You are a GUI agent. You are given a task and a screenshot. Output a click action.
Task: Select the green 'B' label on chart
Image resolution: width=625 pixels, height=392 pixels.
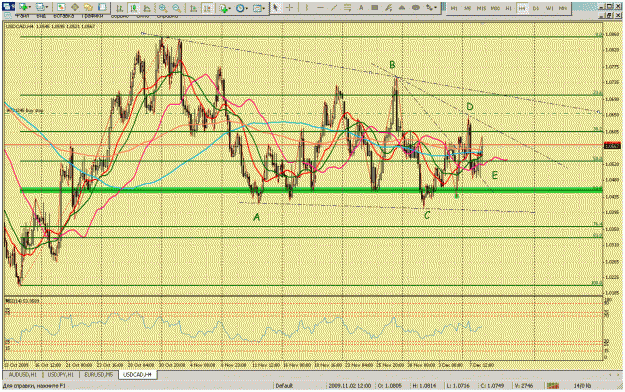pos(392,65)
